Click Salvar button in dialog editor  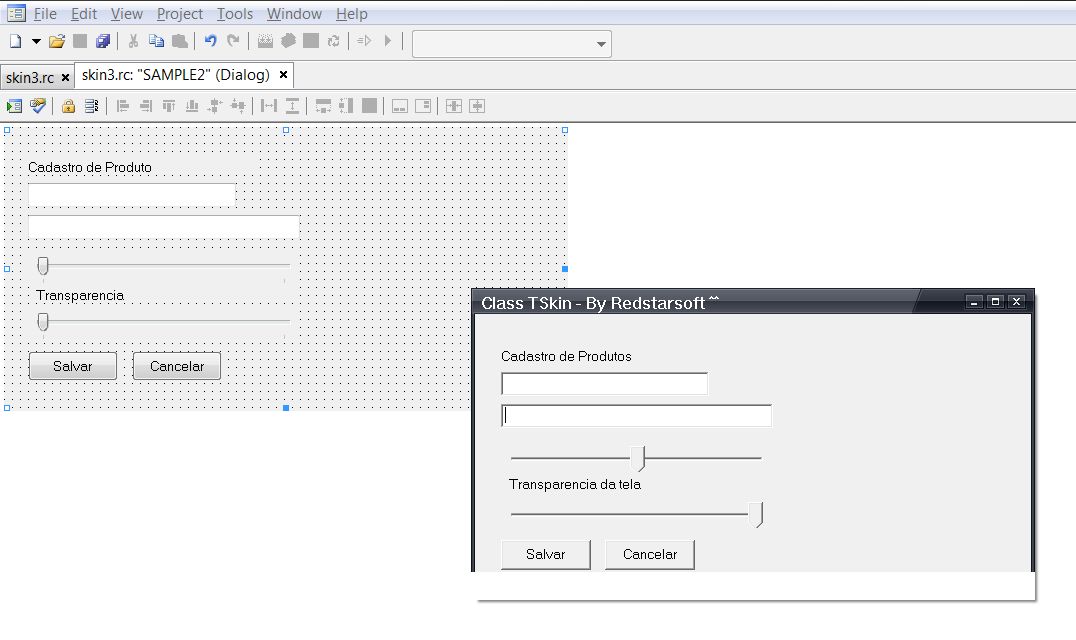click(x=73, y=366)
